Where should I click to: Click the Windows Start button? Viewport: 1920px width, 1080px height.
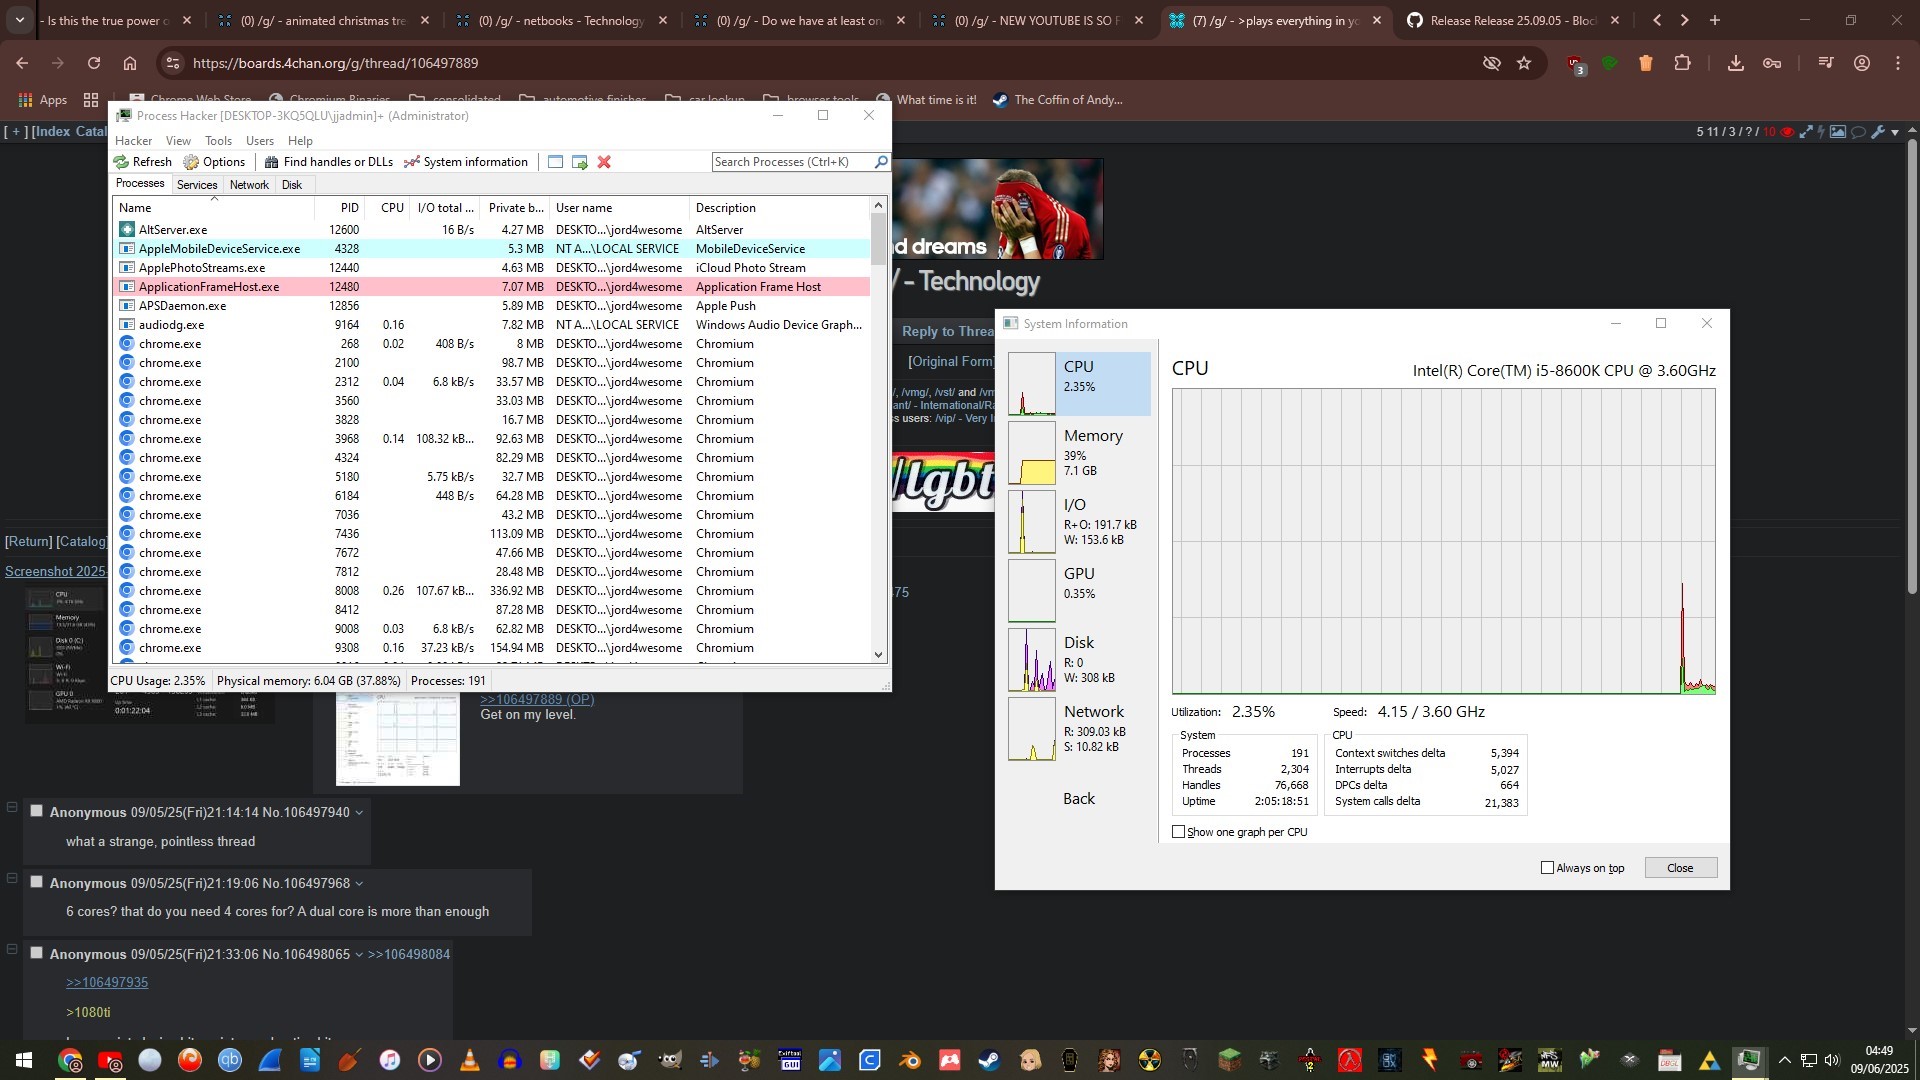point(23,1060)
